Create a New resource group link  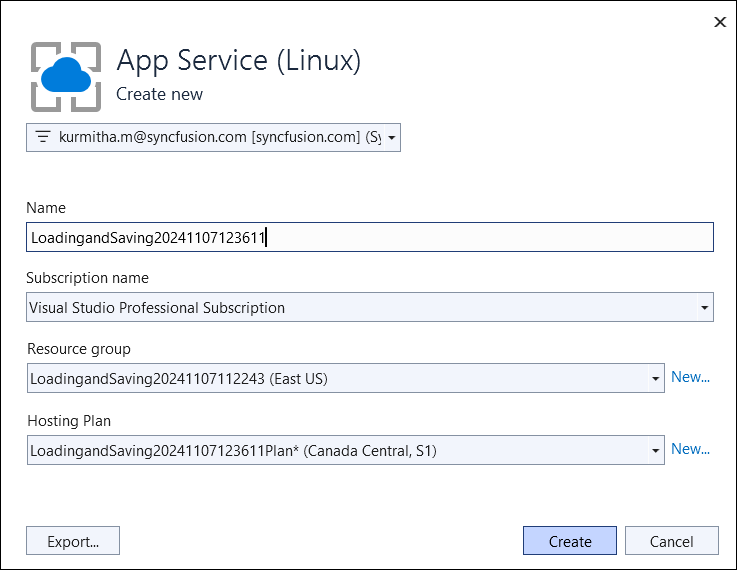coord(690,377)
